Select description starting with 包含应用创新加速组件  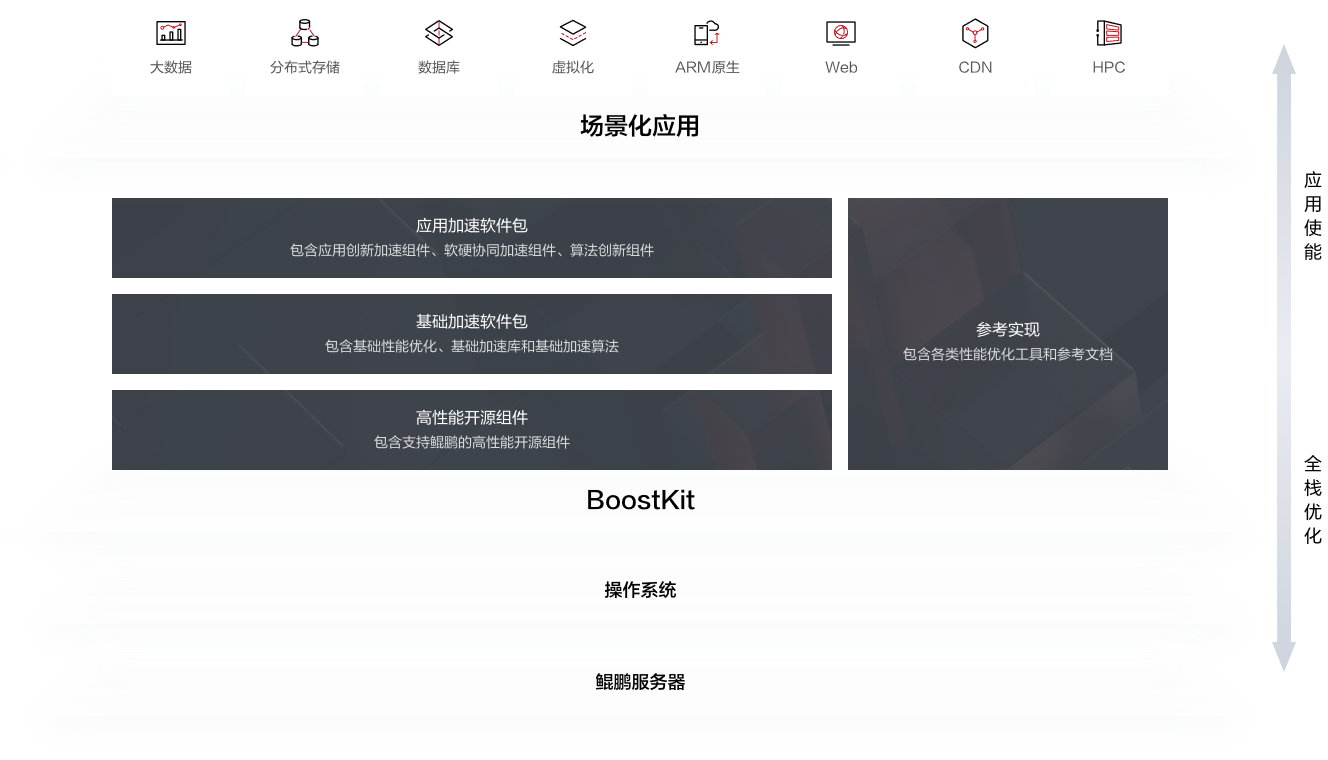tap(472, 250)
